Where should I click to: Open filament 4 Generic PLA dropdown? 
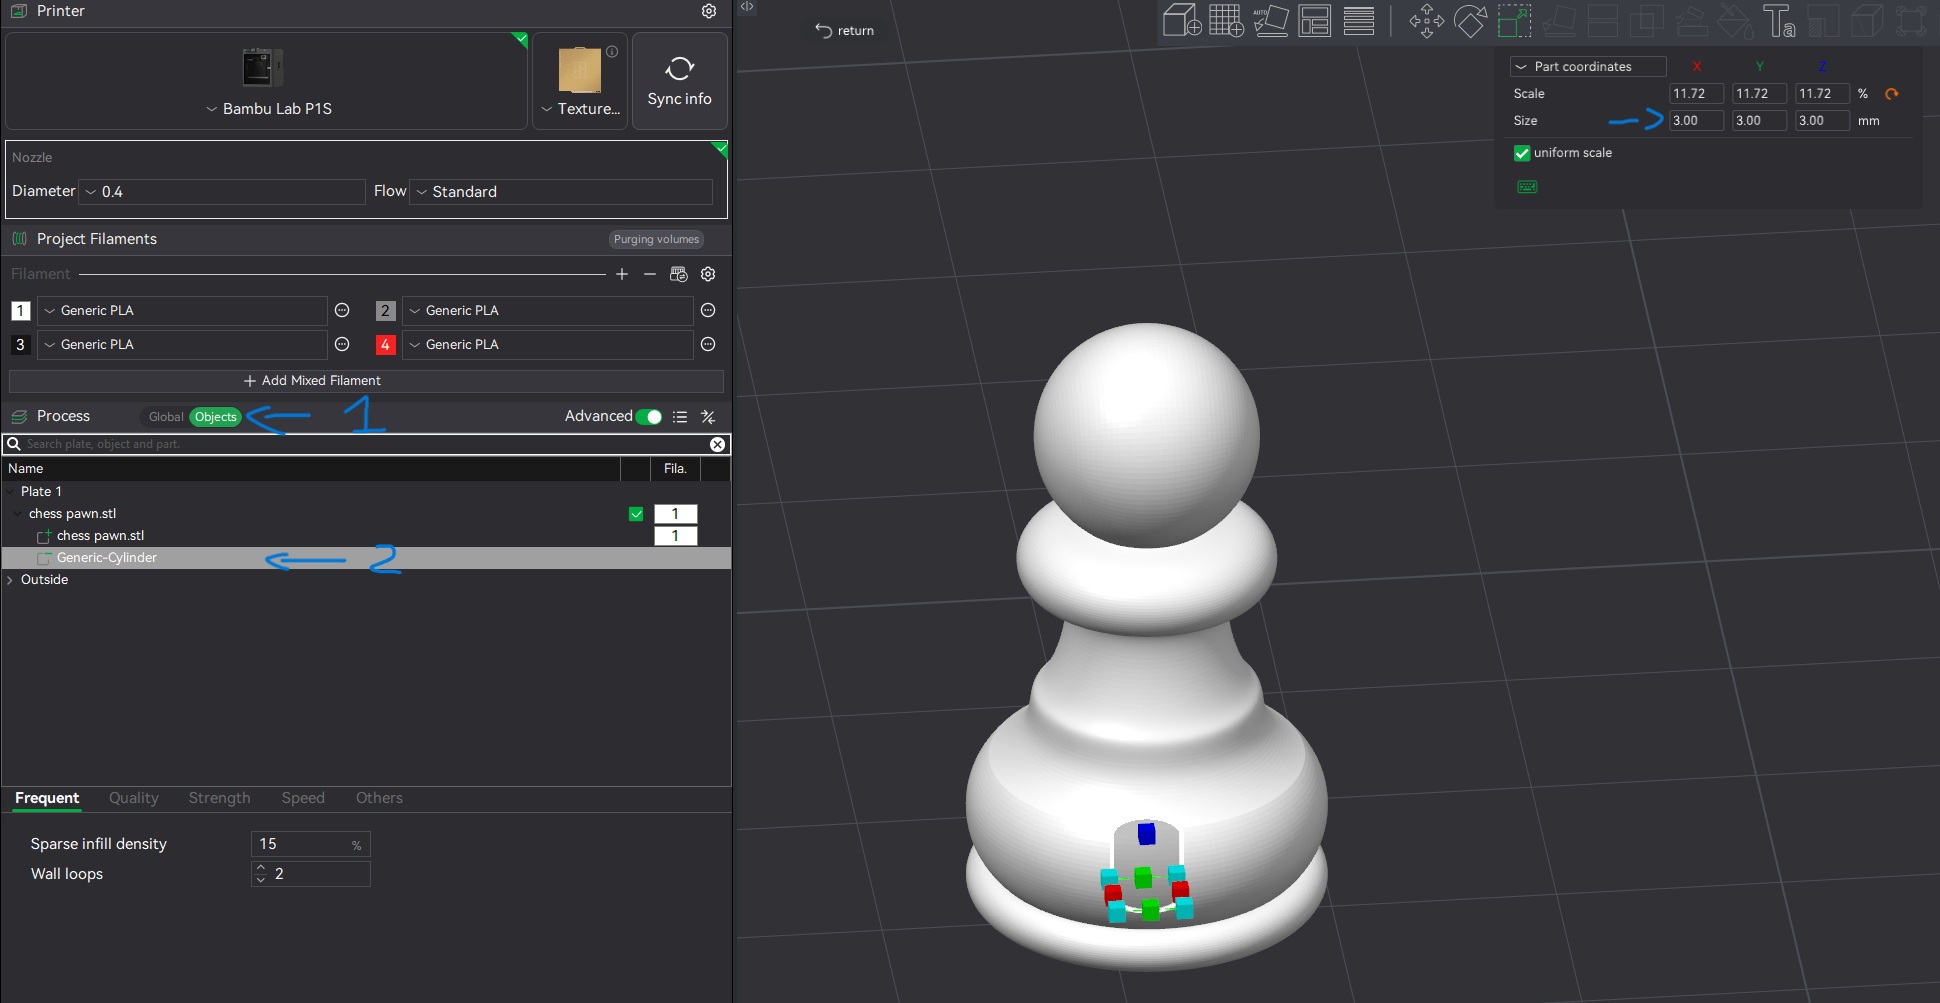(547, 345)
